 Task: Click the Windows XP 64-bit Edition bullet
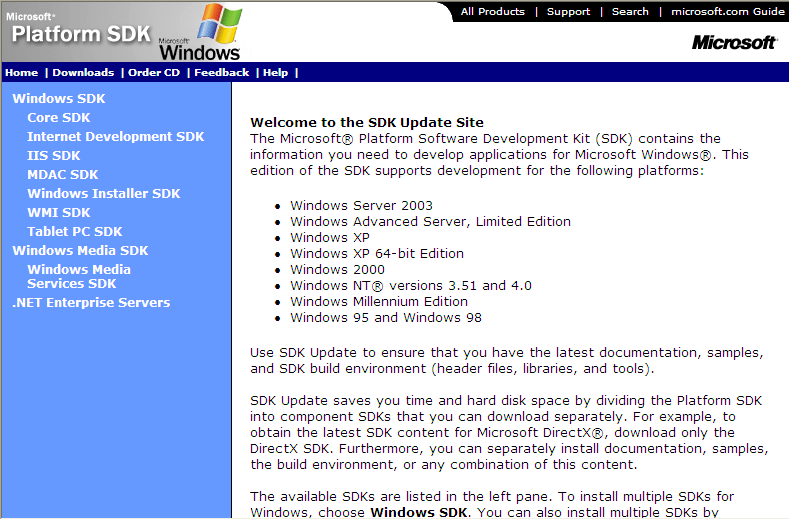377,254
